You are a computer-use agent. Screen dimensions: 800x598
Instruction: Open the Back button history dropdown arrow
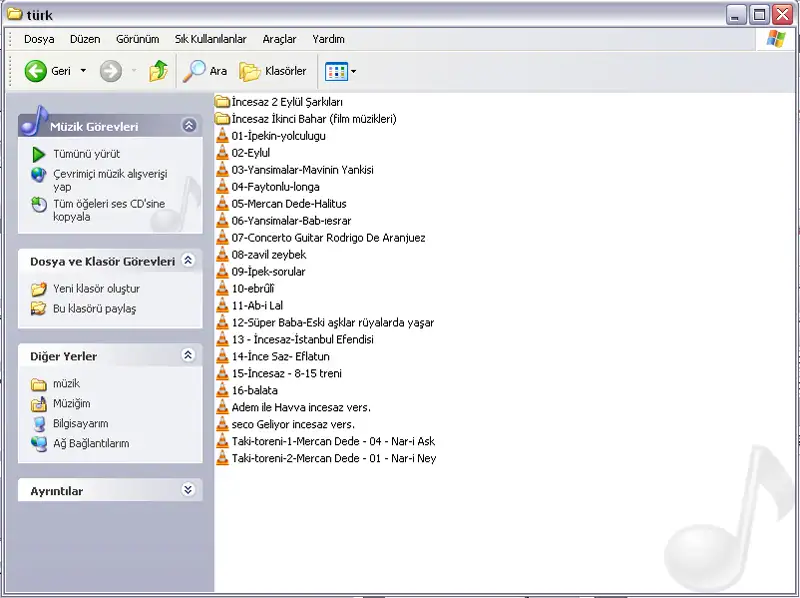coord(83,71)
